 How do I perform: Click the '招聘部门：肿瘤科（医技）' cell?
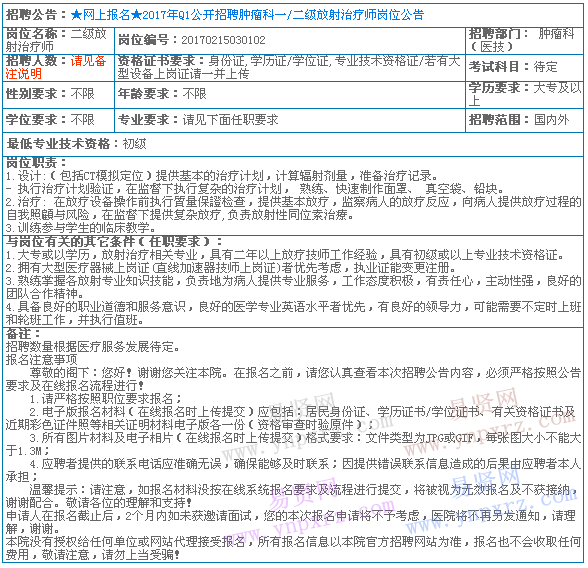point(524,40)
